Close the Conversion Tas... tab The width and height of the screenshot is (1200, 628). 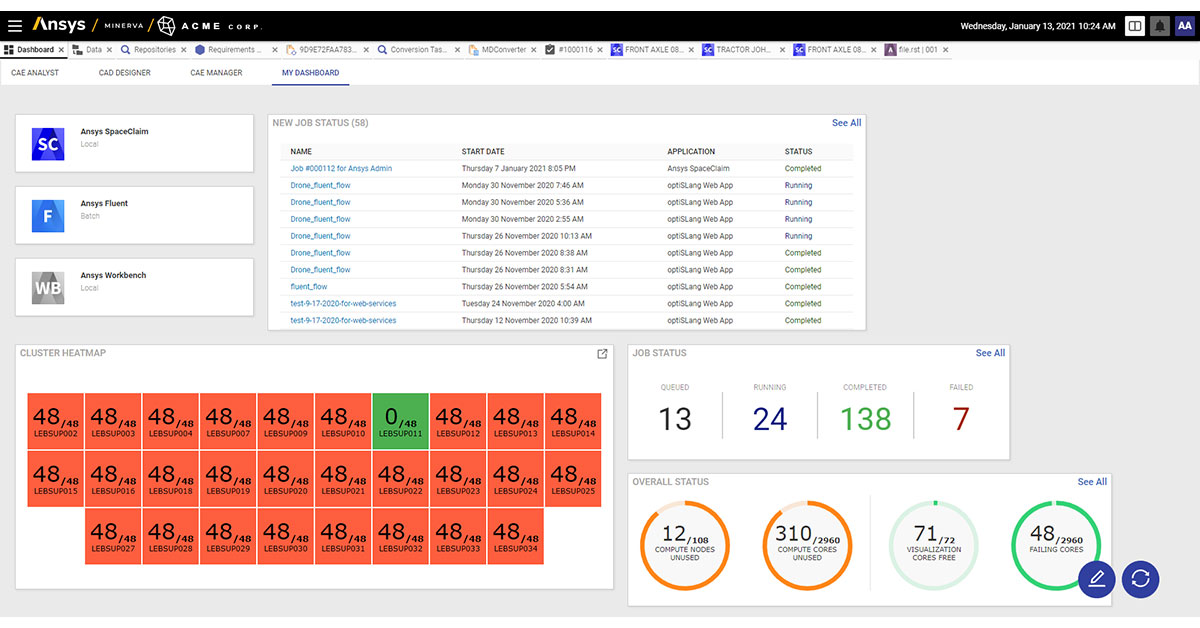pyautogui.click(x=458, y=50)
